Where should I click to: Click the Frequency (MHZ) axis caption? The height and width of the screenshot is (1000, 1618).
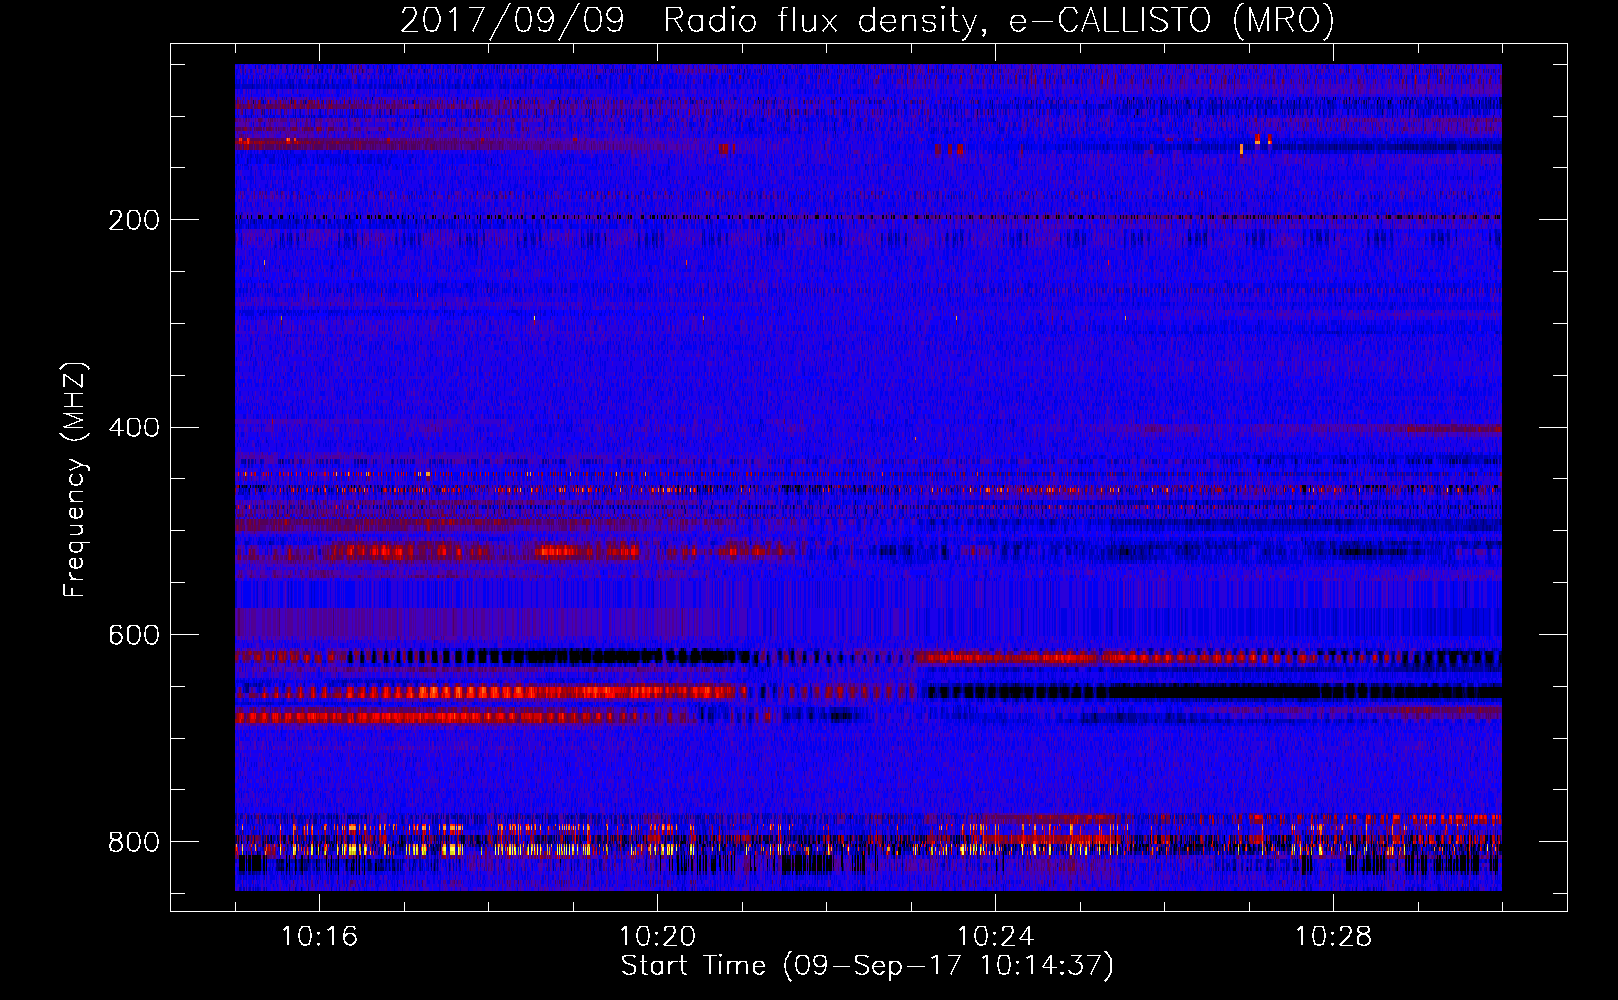[75, 480]
